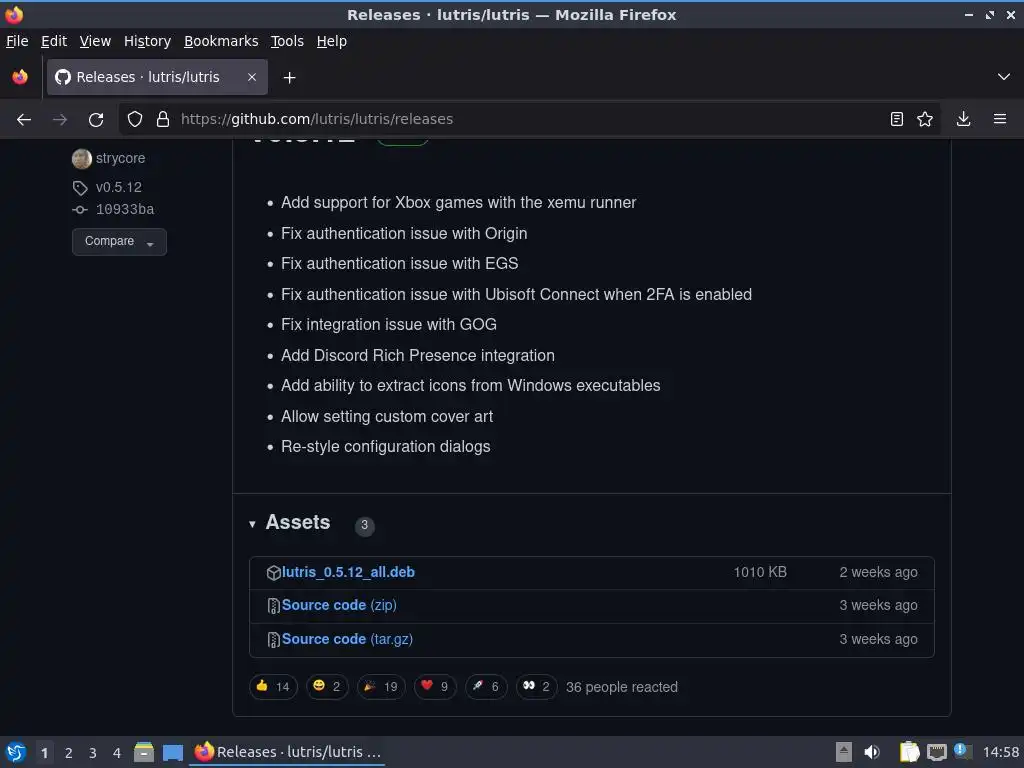
Task: Open commit 10933ba link
Action: (x=125, y=210)
